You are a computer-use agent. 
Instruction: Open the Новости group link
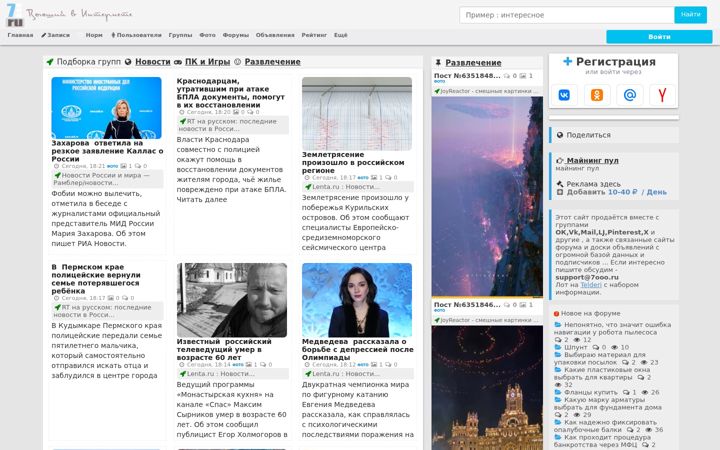tap(152, 62)
